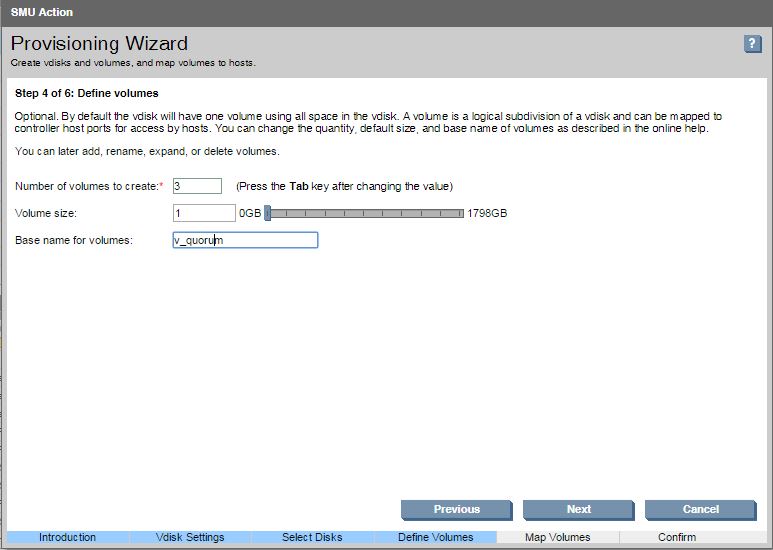The width and height of the screenshot is (773, 550).
Task: Open the Confirm step tab
Action: 677,537
